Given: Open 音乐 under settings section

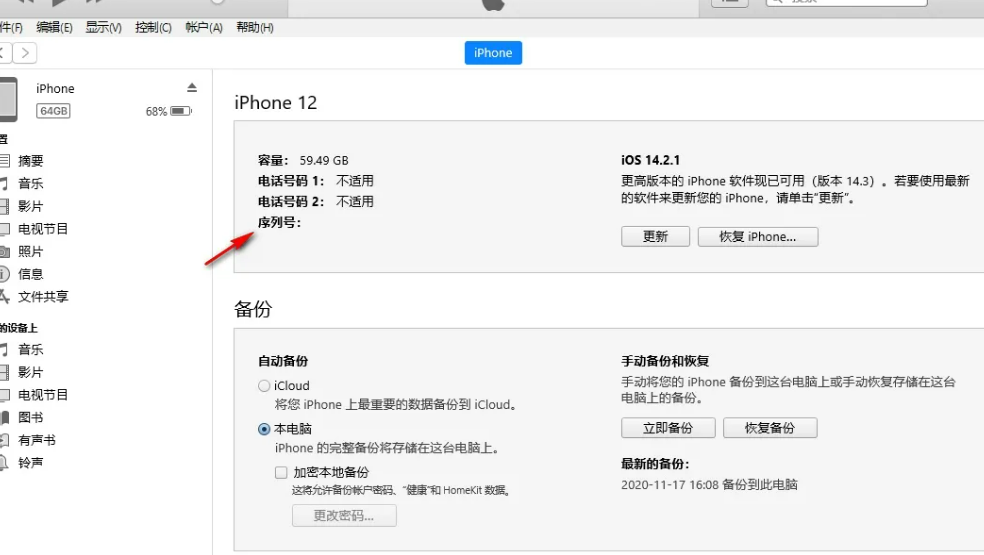Looking at the screenshot, I should tap(31, 183).
